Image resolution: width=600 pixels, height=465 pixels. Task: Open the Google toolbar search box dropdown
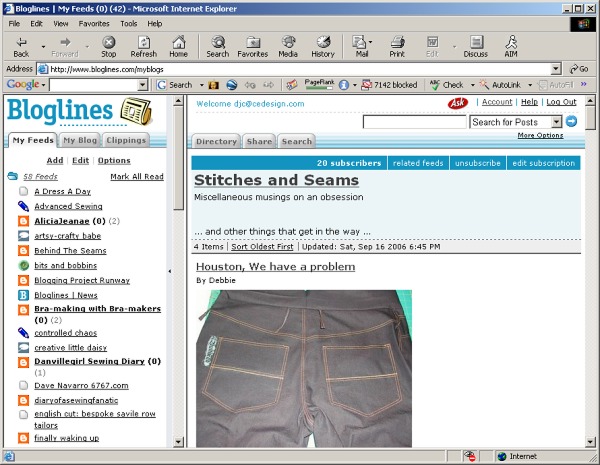click(x=145, y=85)
